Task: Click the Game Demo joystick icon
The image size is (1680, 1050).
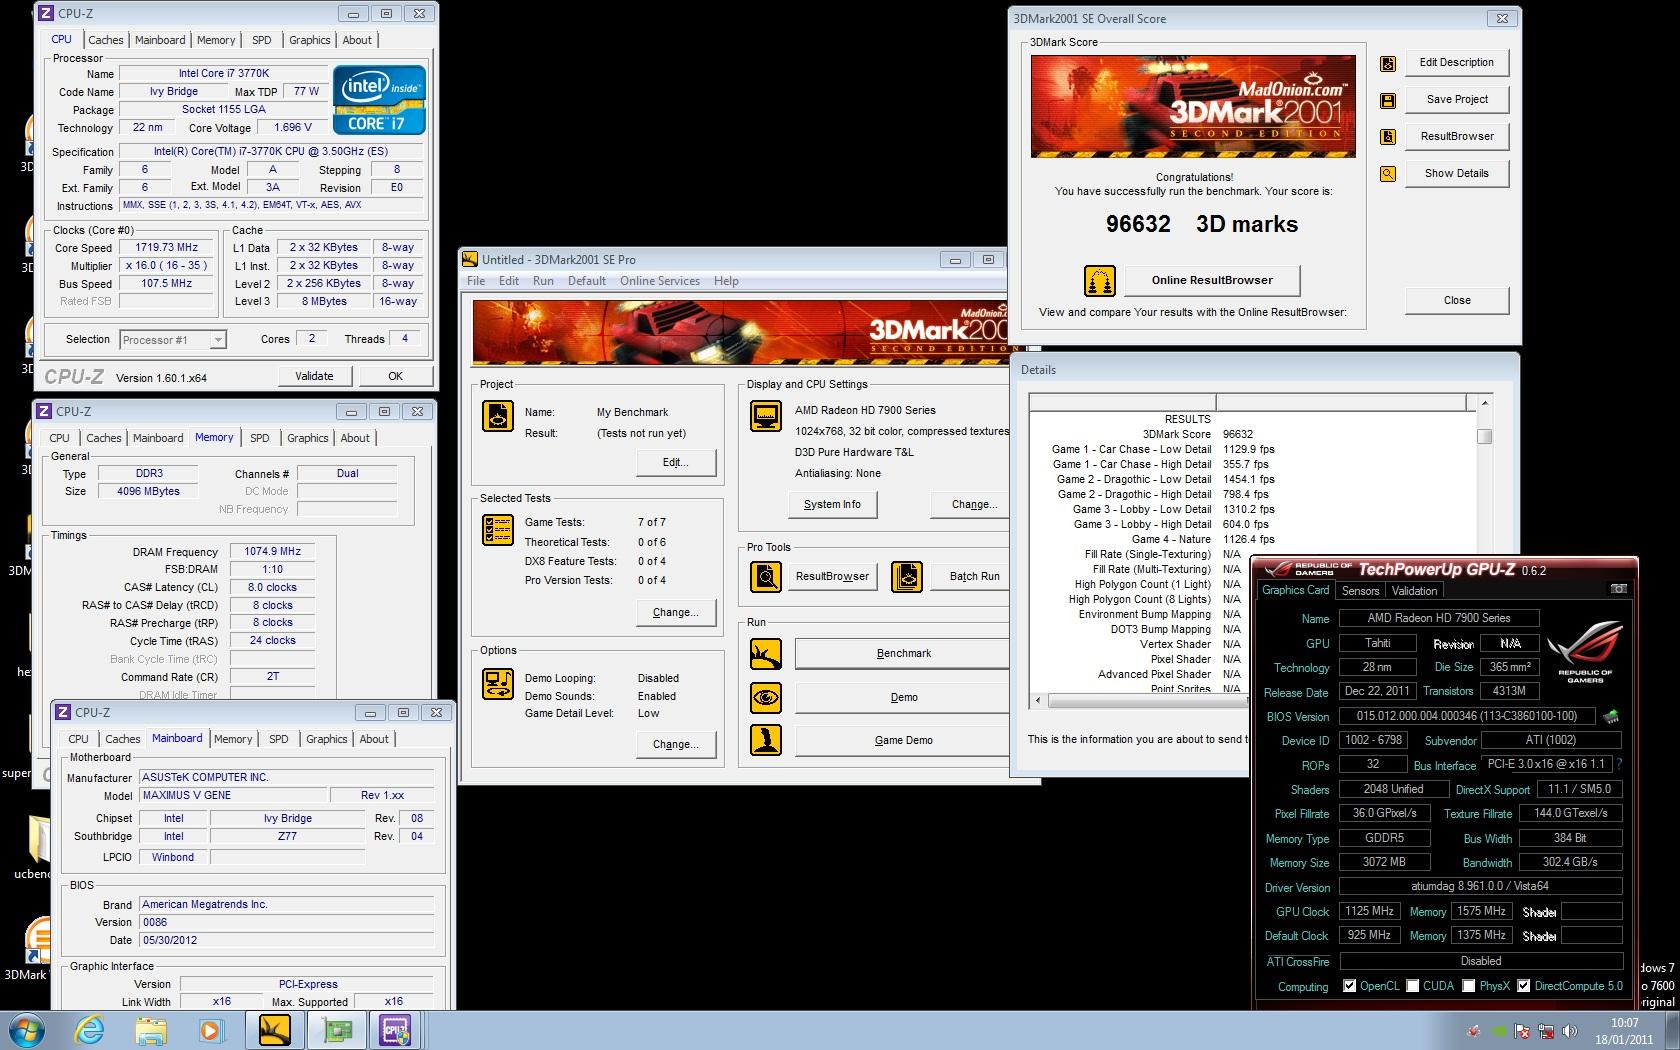Action: pyautogui.click(x=766, y=740)
